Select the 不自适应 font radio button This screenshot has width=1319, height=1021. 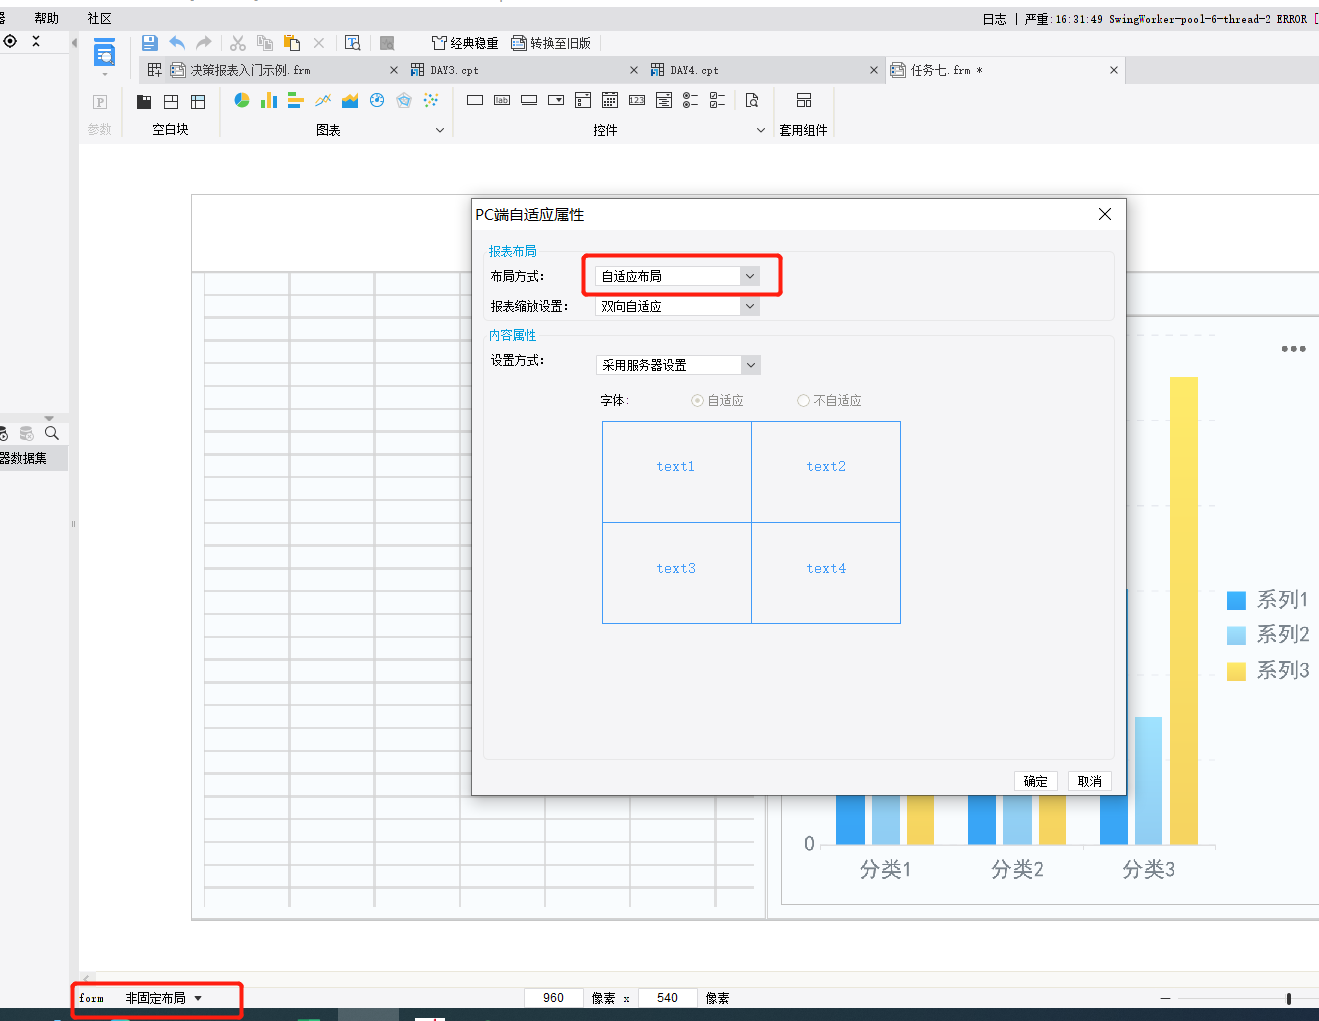803,400
